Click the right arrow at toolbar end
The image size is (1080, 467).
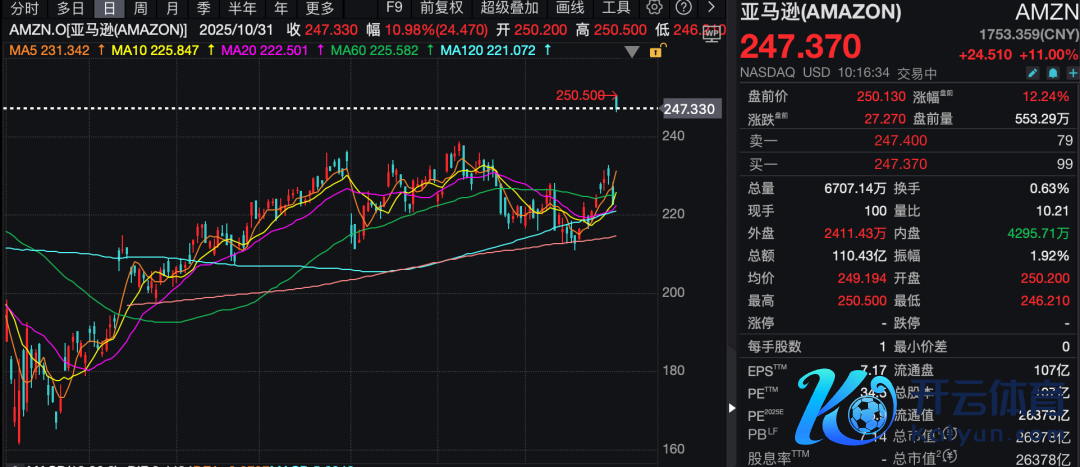coord(711,8)
